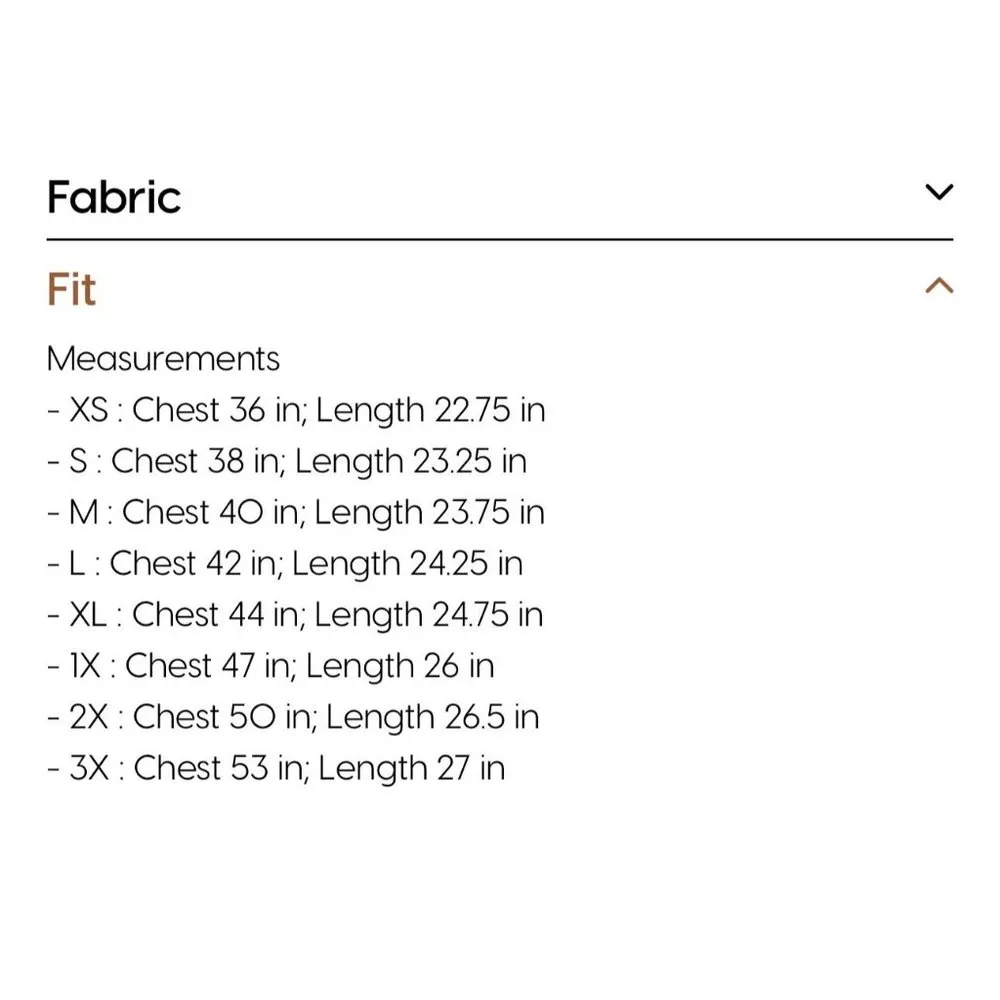Collapse the Fit section chevron
This screenshot has height=1000, width=1000.
coord(939,287)
